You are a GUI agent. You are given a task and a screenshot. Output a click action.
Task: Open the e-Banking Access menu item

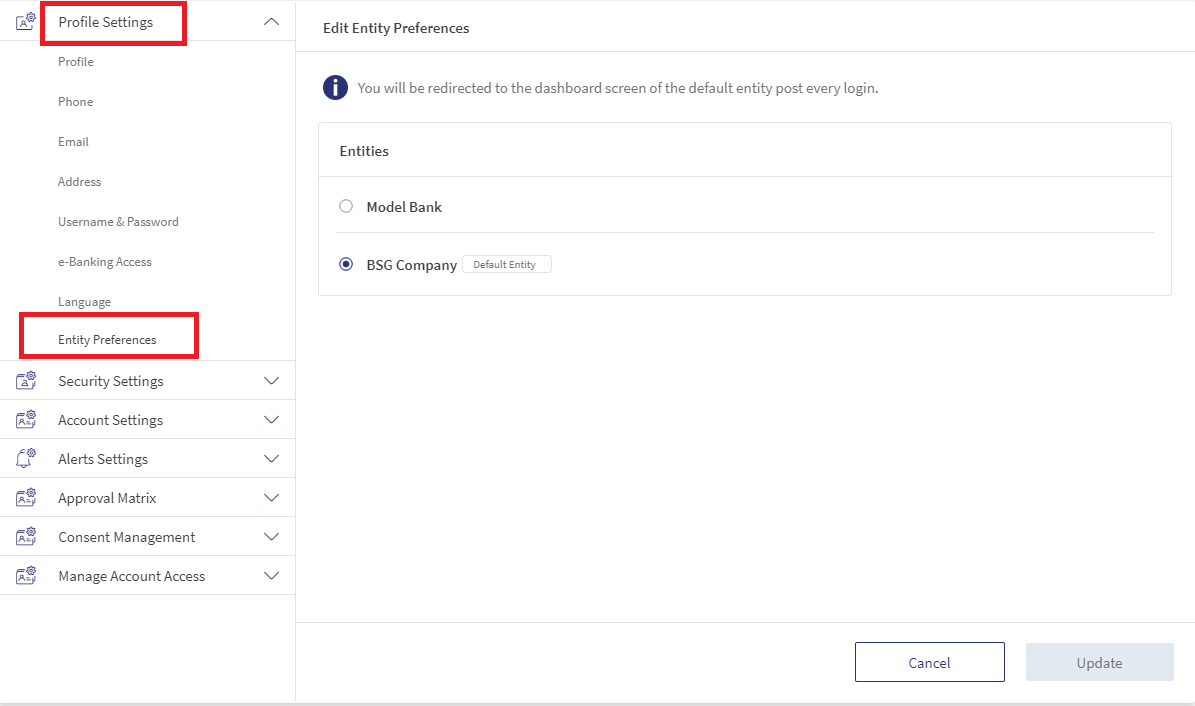coord(104,262)
